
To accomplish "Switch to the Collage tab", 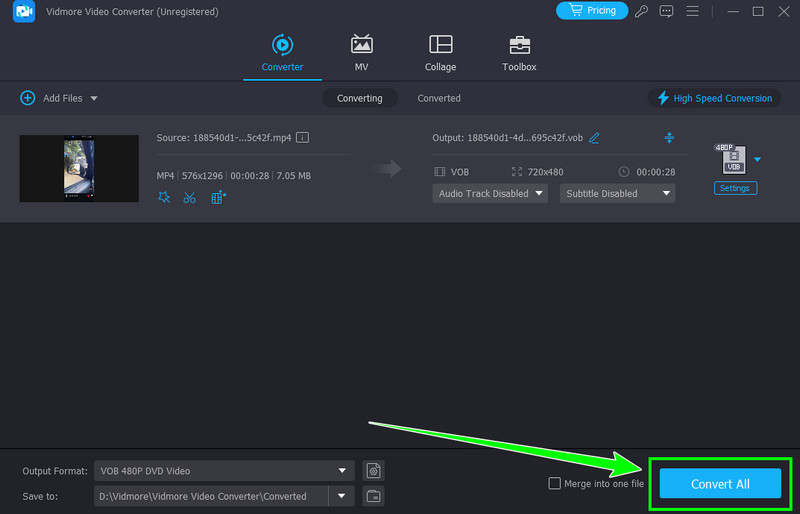I will pyautogui.click(x=440, y=53).
